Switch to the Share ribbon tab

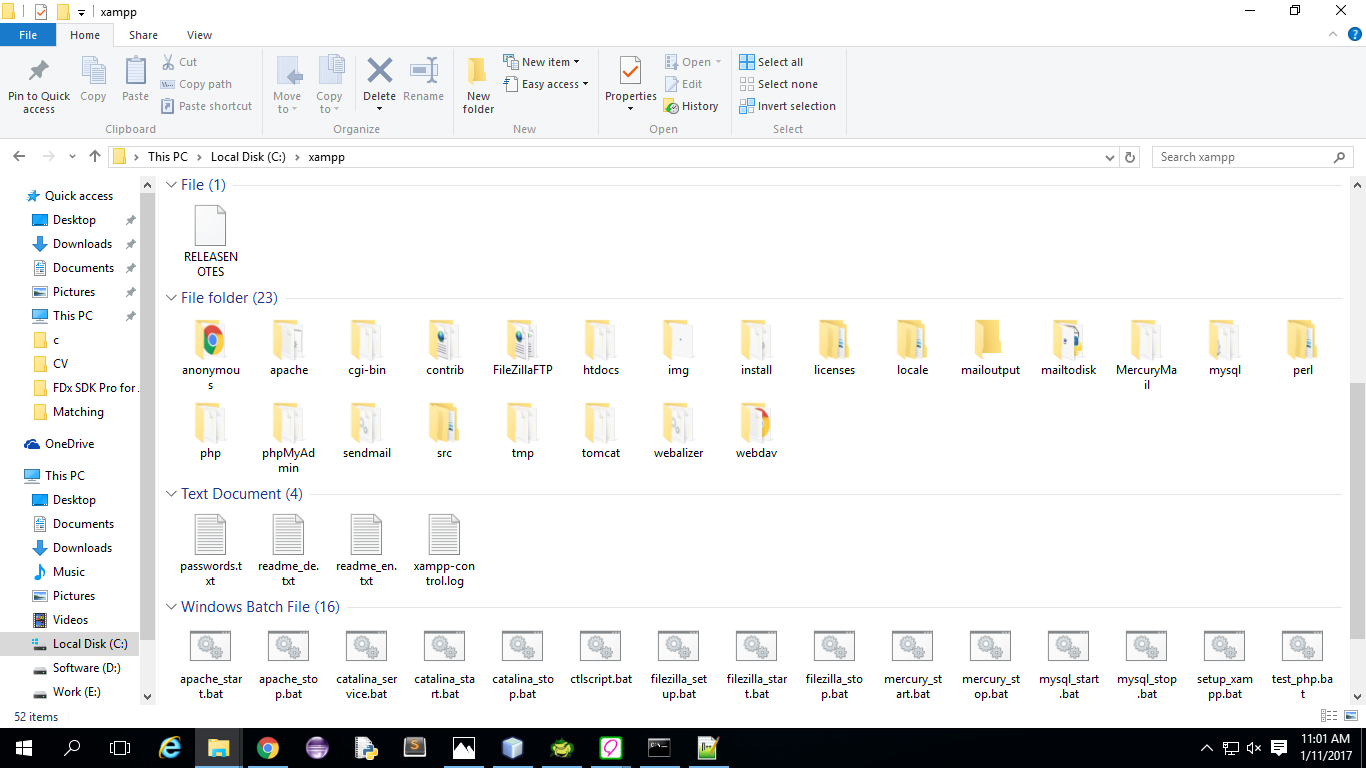143,35
